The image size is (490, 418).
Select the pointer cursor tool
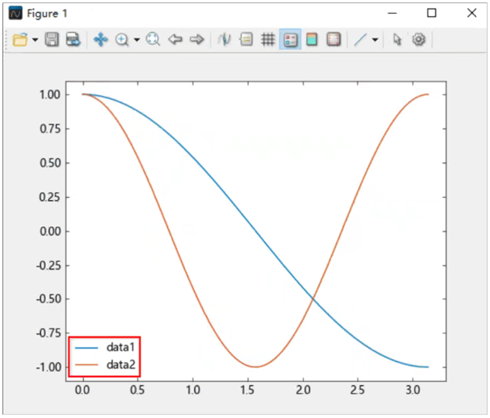tap(397, 39)
